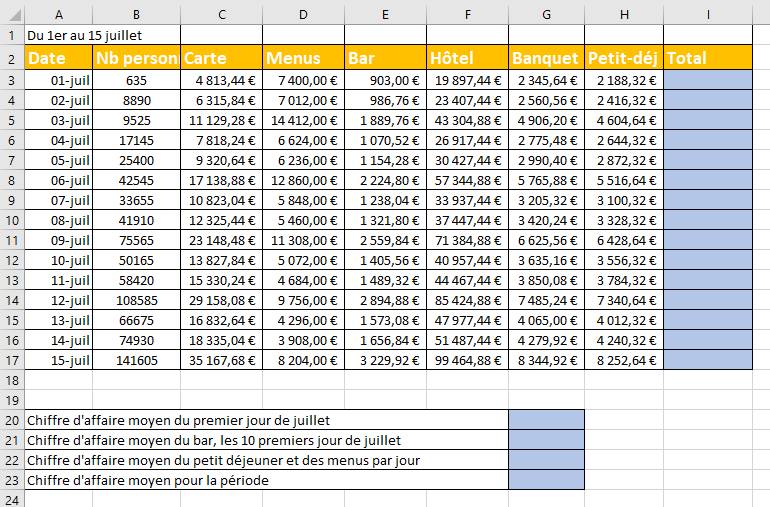770x507 pixels.
Task: Click the Carte value 4 813,44 €
Action: [222, 80]
